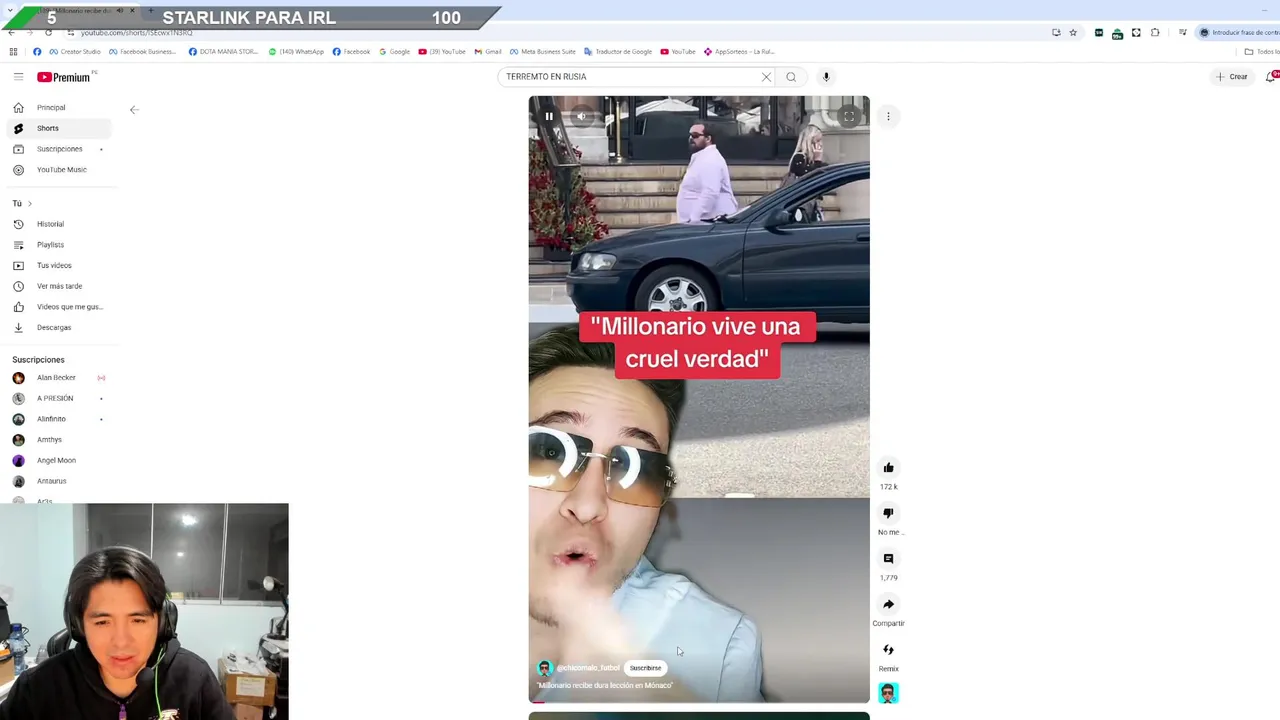Pause the playing Short

click(x=549, y=116)
